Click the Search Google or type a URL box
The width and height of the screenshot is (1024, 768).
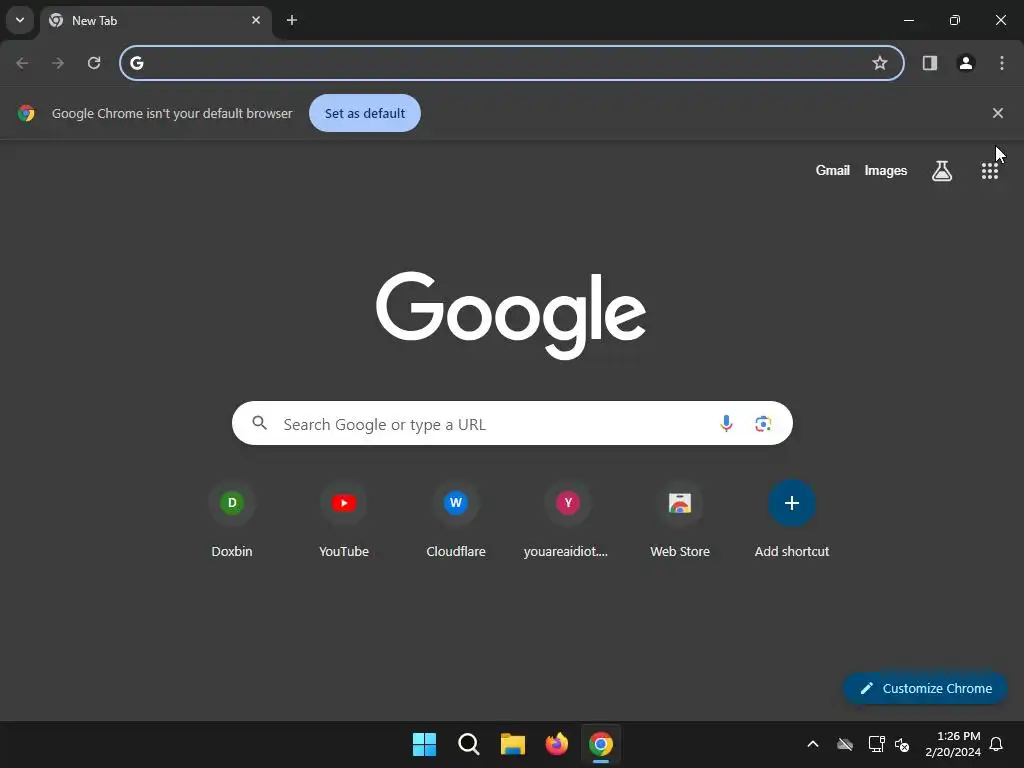point(512,423)
